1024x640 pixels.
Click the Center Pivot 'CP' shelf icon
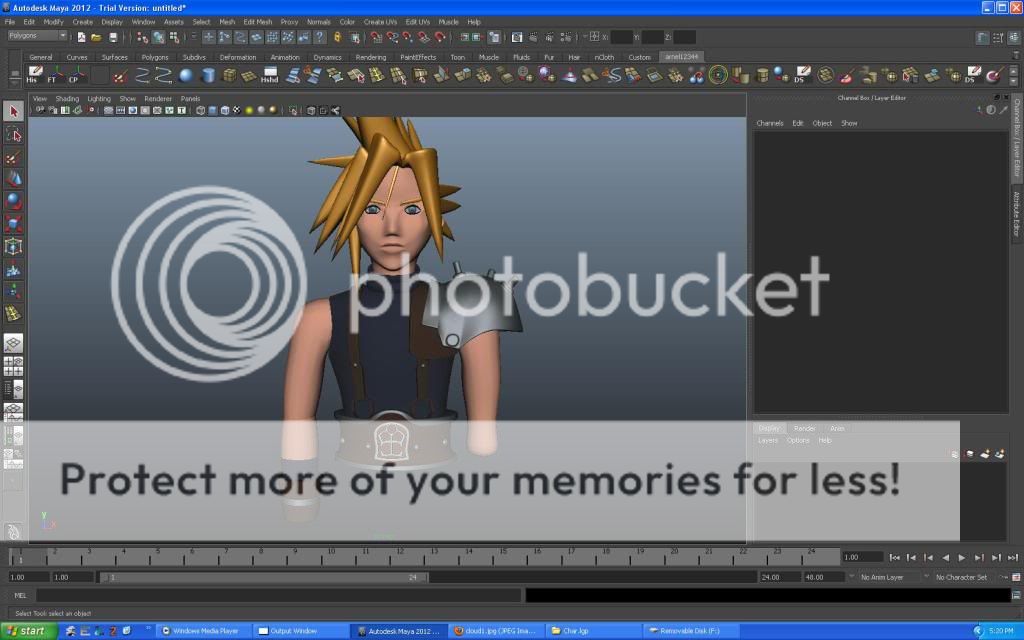(77, 74)
